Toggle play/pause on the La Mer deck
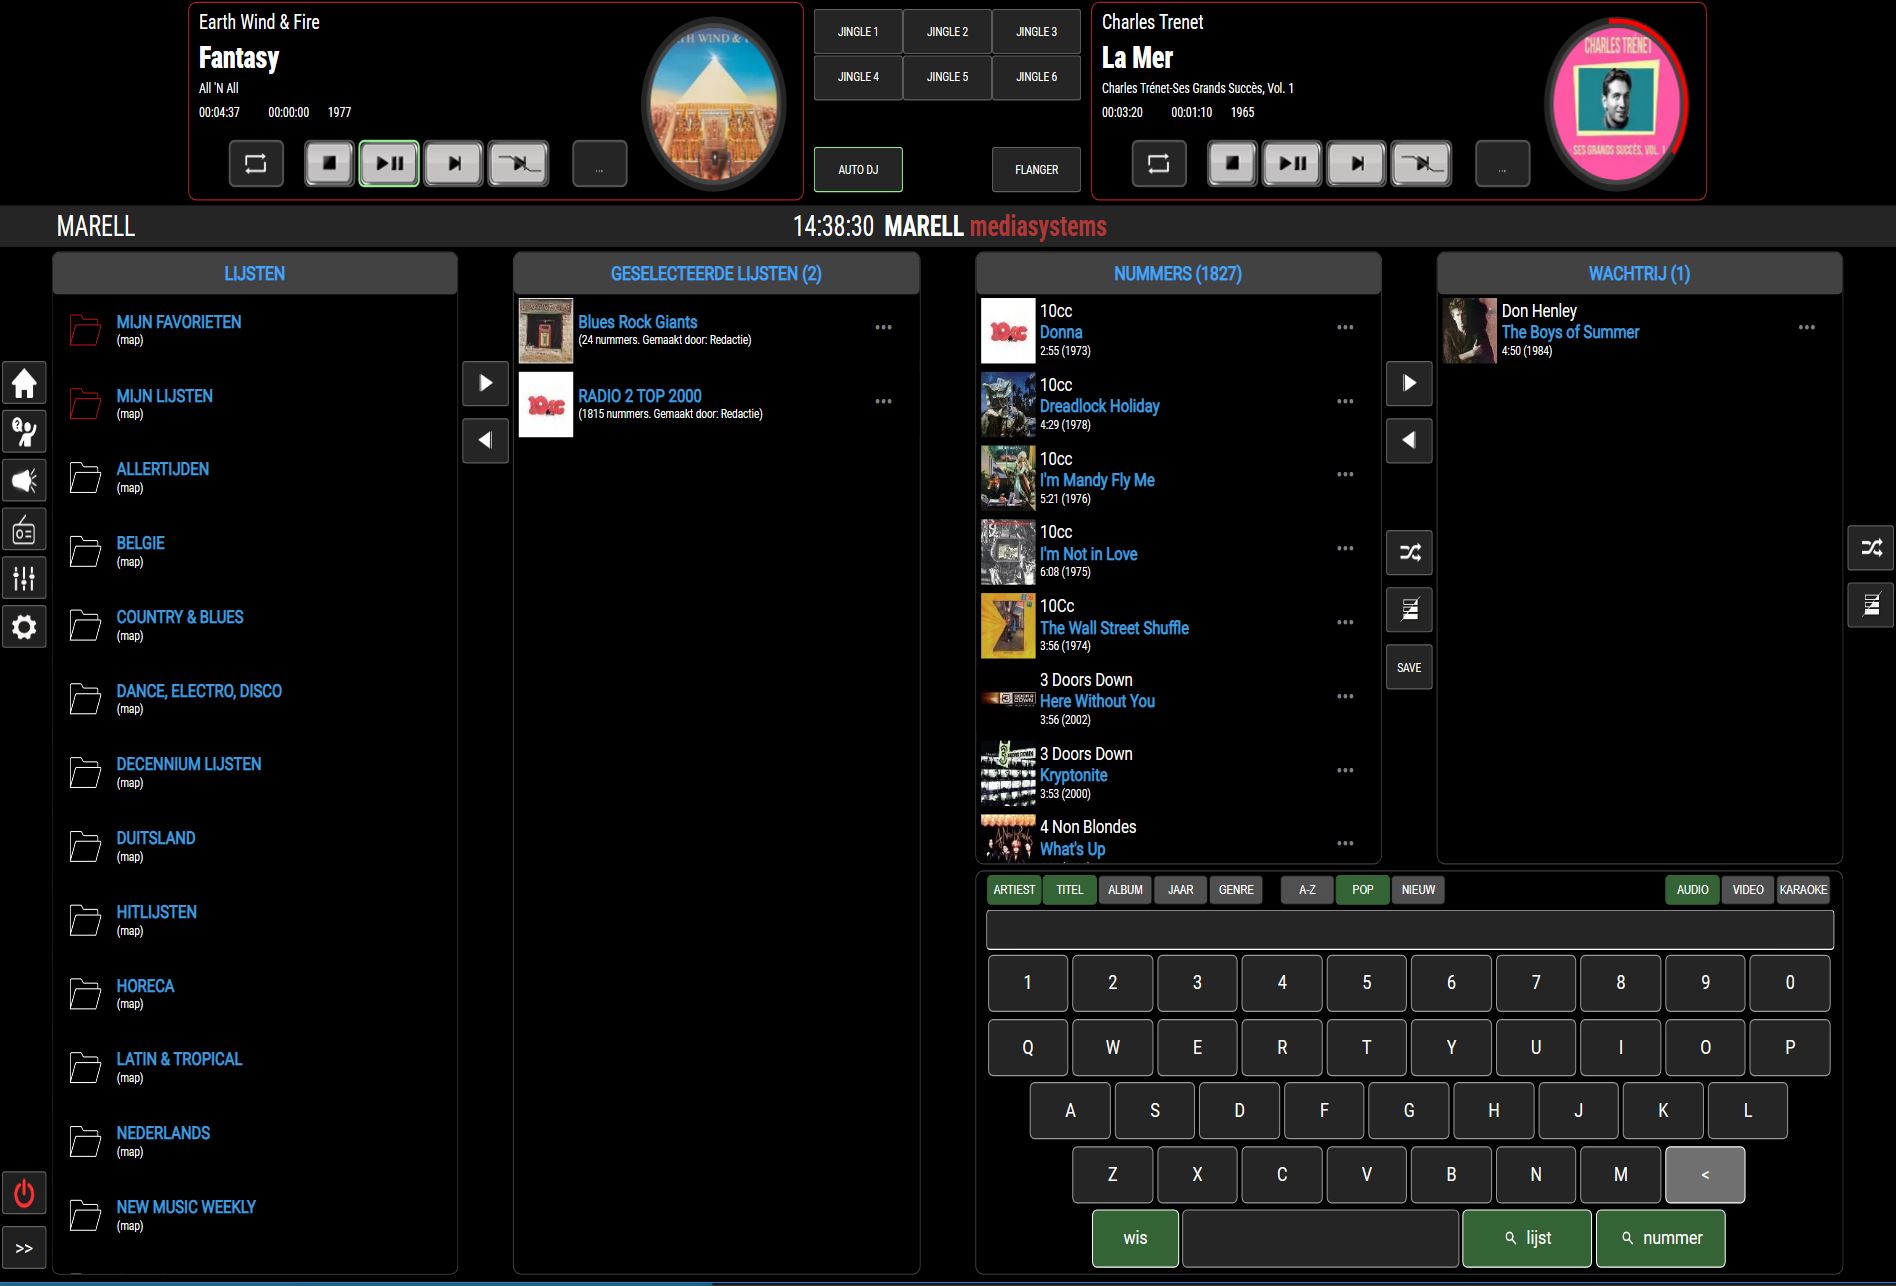 click(x=1292, y=163)
